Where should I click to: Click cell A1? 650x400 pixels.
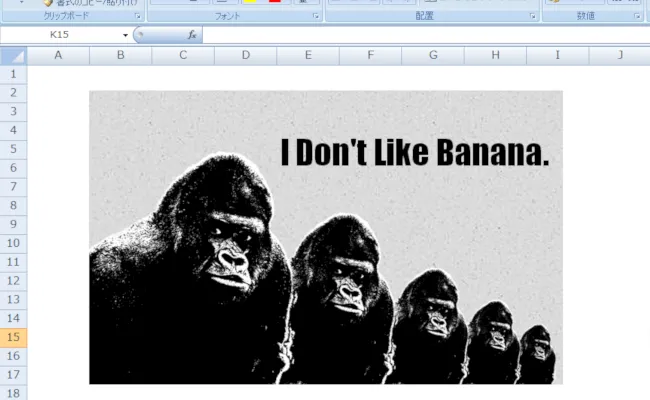pyautogui.click(x=58, y=74)
